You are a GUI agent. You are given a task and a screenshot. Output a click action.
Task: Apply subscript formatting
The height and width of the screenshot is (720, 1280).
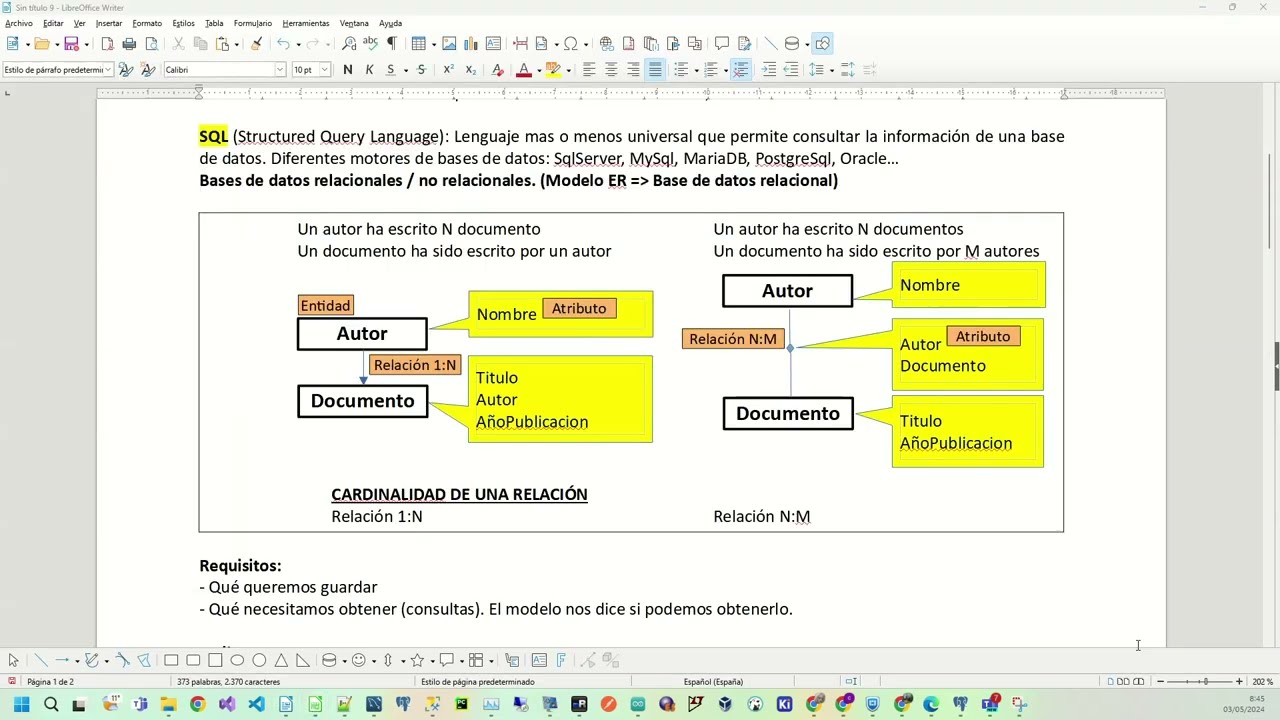pos(470,70)
